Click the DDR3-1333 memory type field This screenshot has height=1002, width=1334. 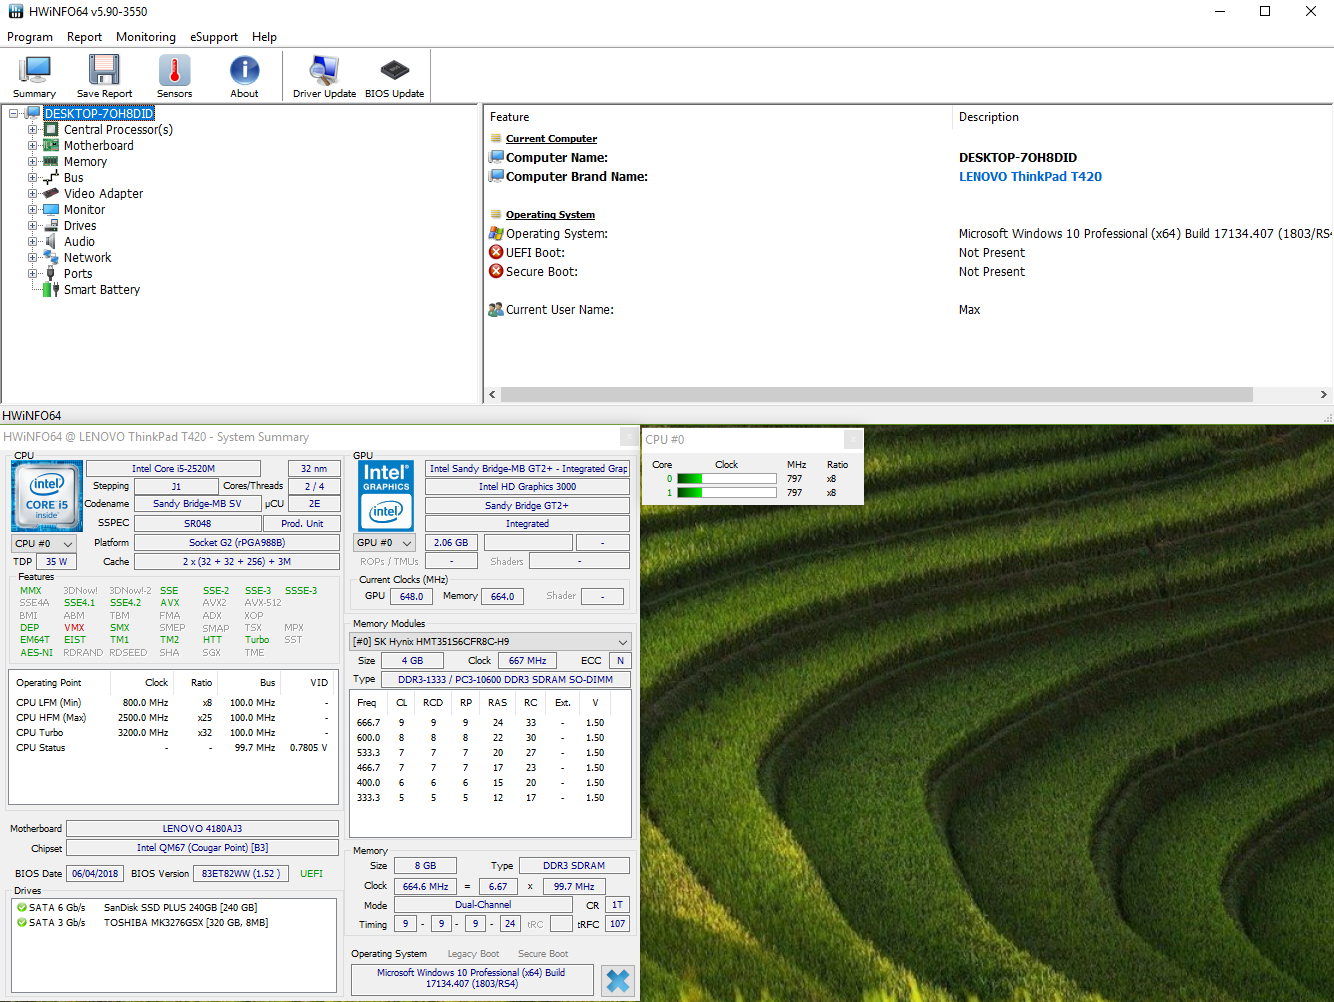[x=505, y=680]
